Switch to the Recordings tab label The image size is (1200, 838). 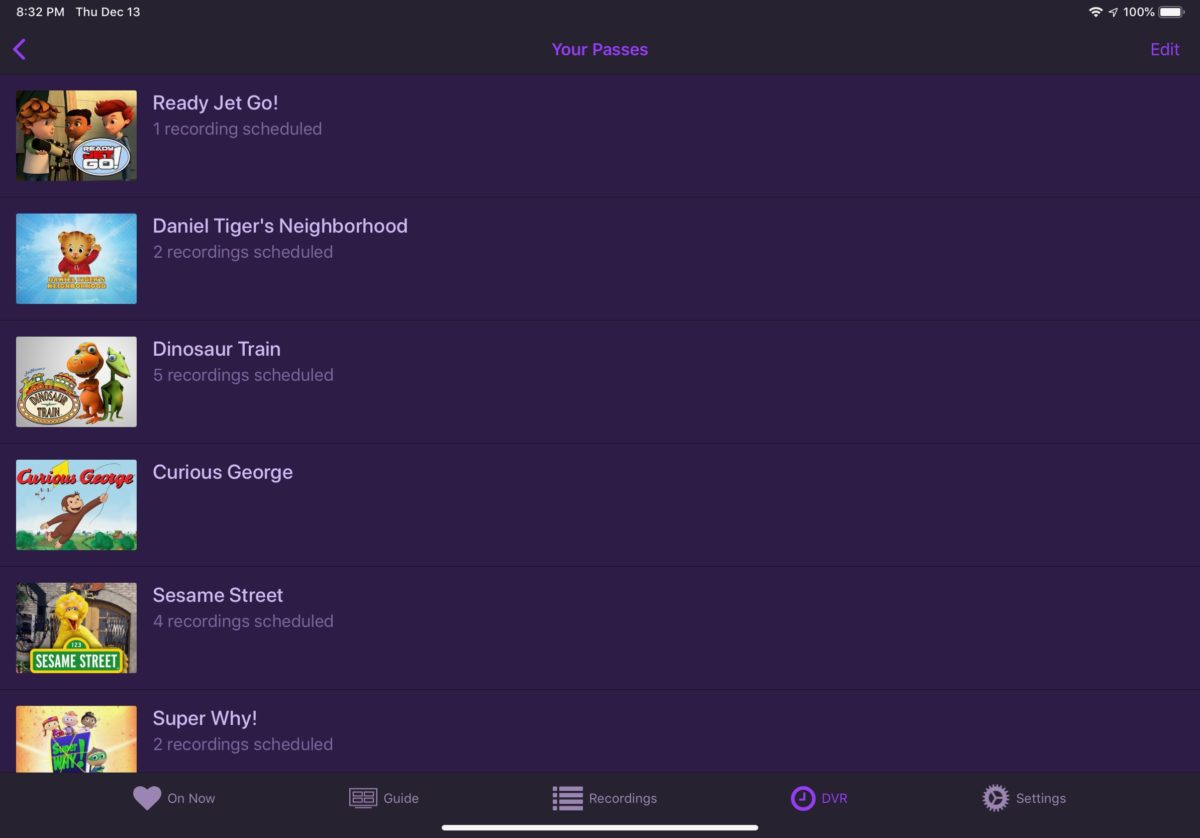623,798
